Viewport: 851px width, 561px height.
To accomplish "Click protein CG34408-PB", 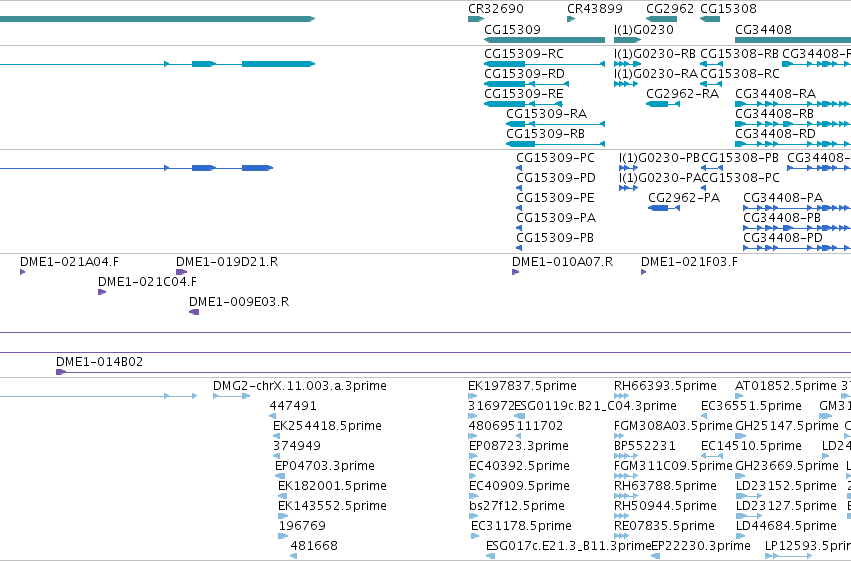I will [x=797, y=228].
